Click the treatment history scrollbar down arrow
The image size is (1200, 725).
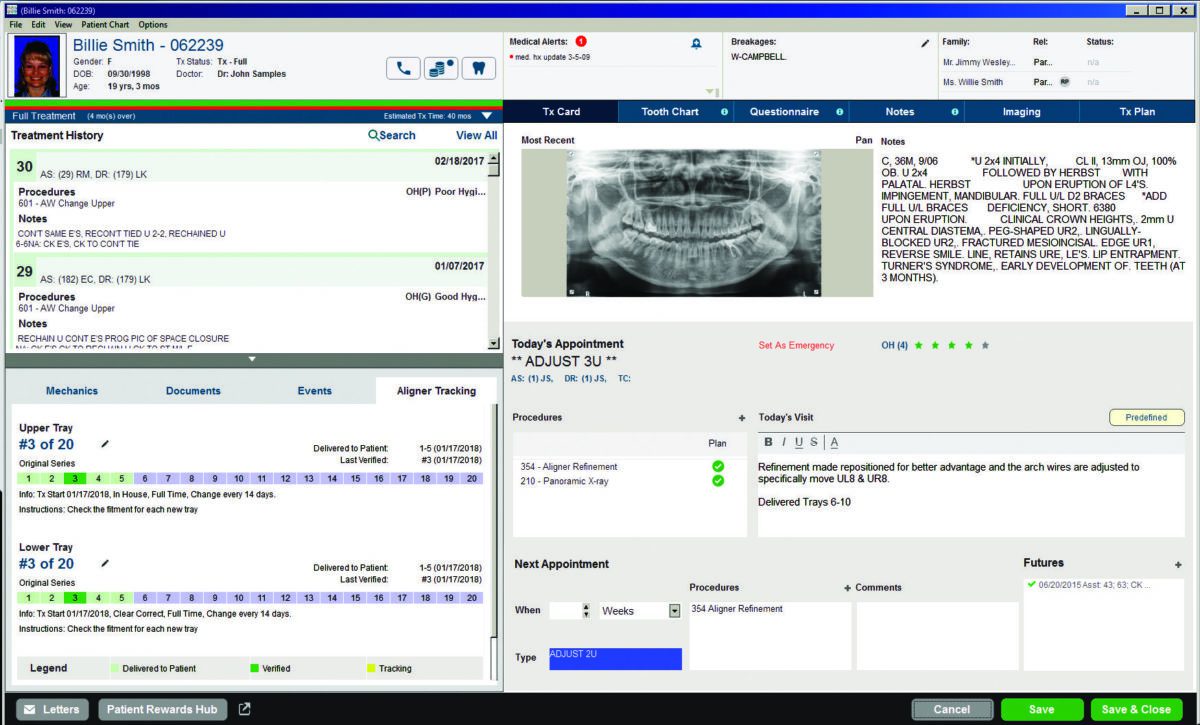click(x=493, y=343)
